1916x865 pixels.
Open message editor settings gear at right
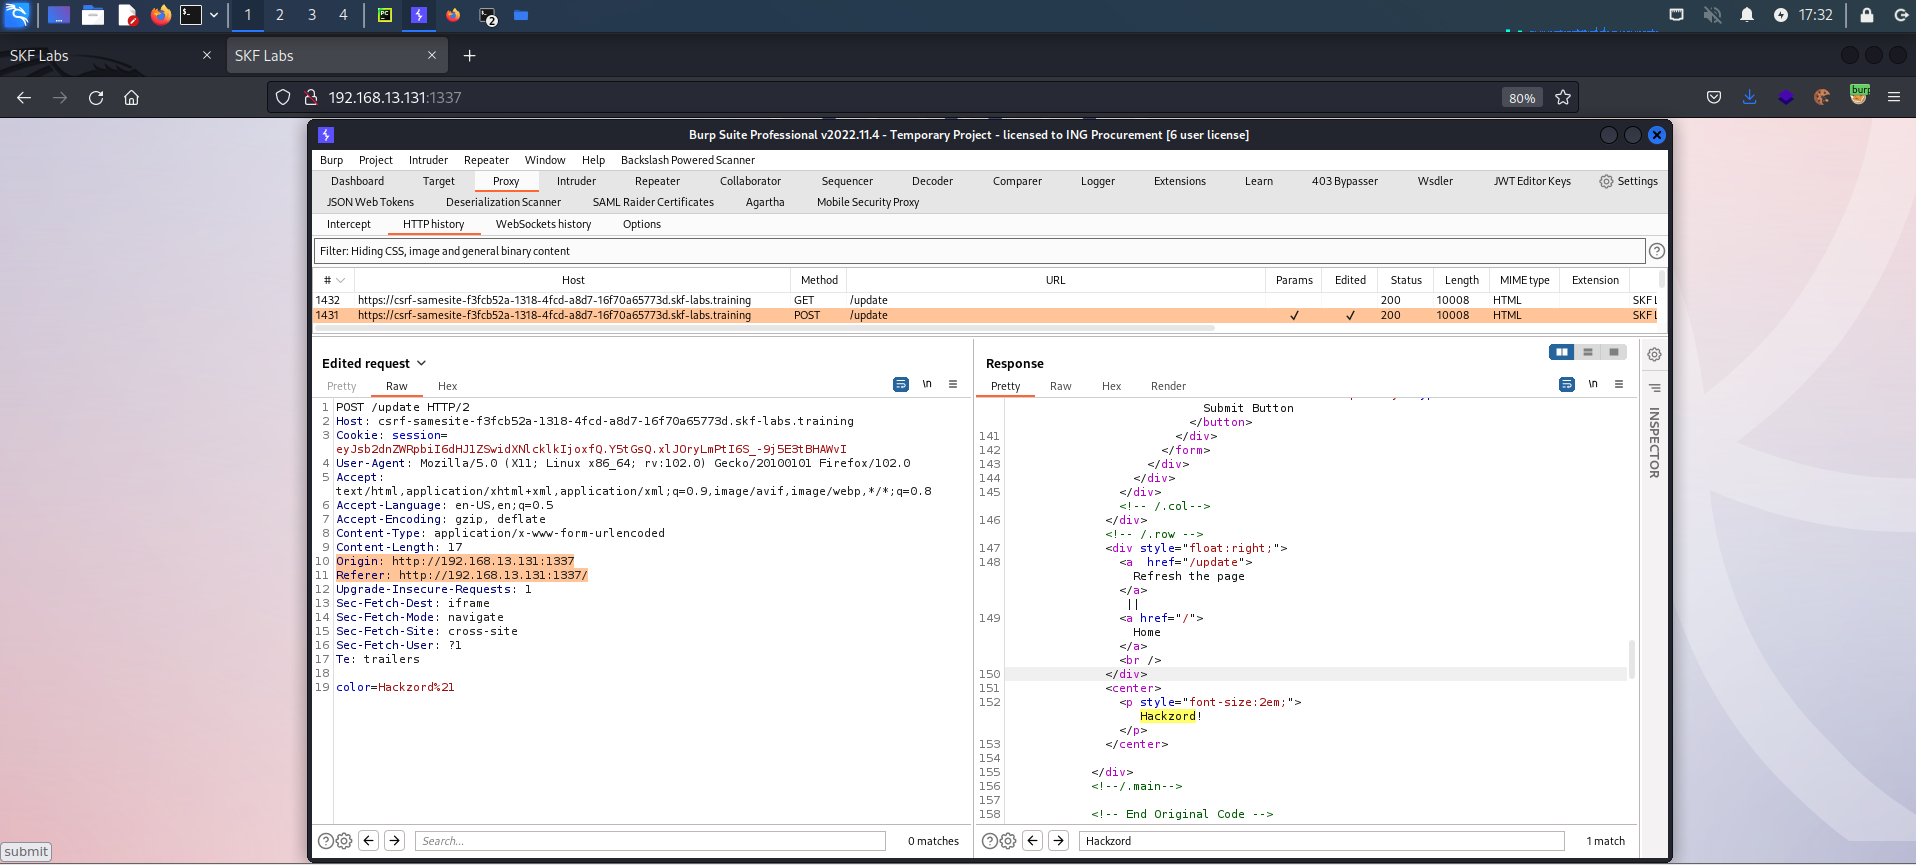pyautogui.click(x=1655, y=355)
